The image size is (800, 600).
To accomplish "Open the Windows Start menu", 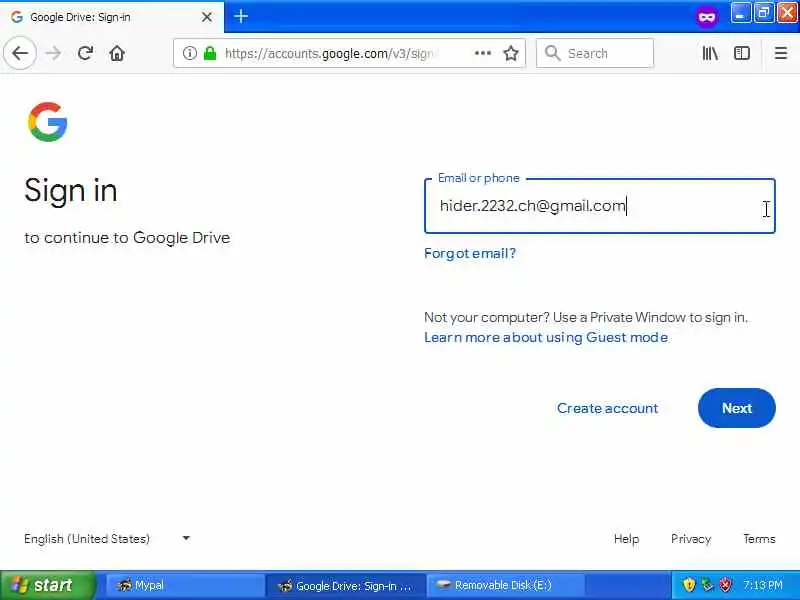I will (x=47, y=585).
